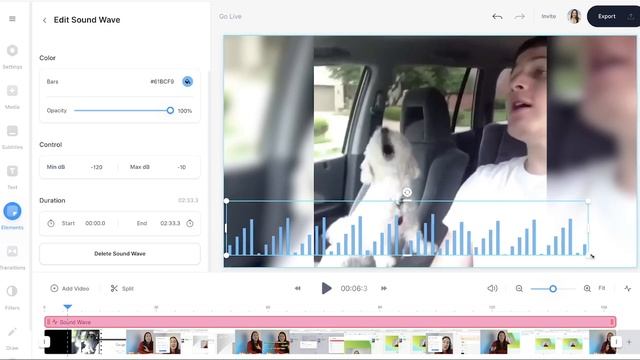Click the Add Video button
The width and height of the screenshot is (640, 360).
[x=69, y=289]
